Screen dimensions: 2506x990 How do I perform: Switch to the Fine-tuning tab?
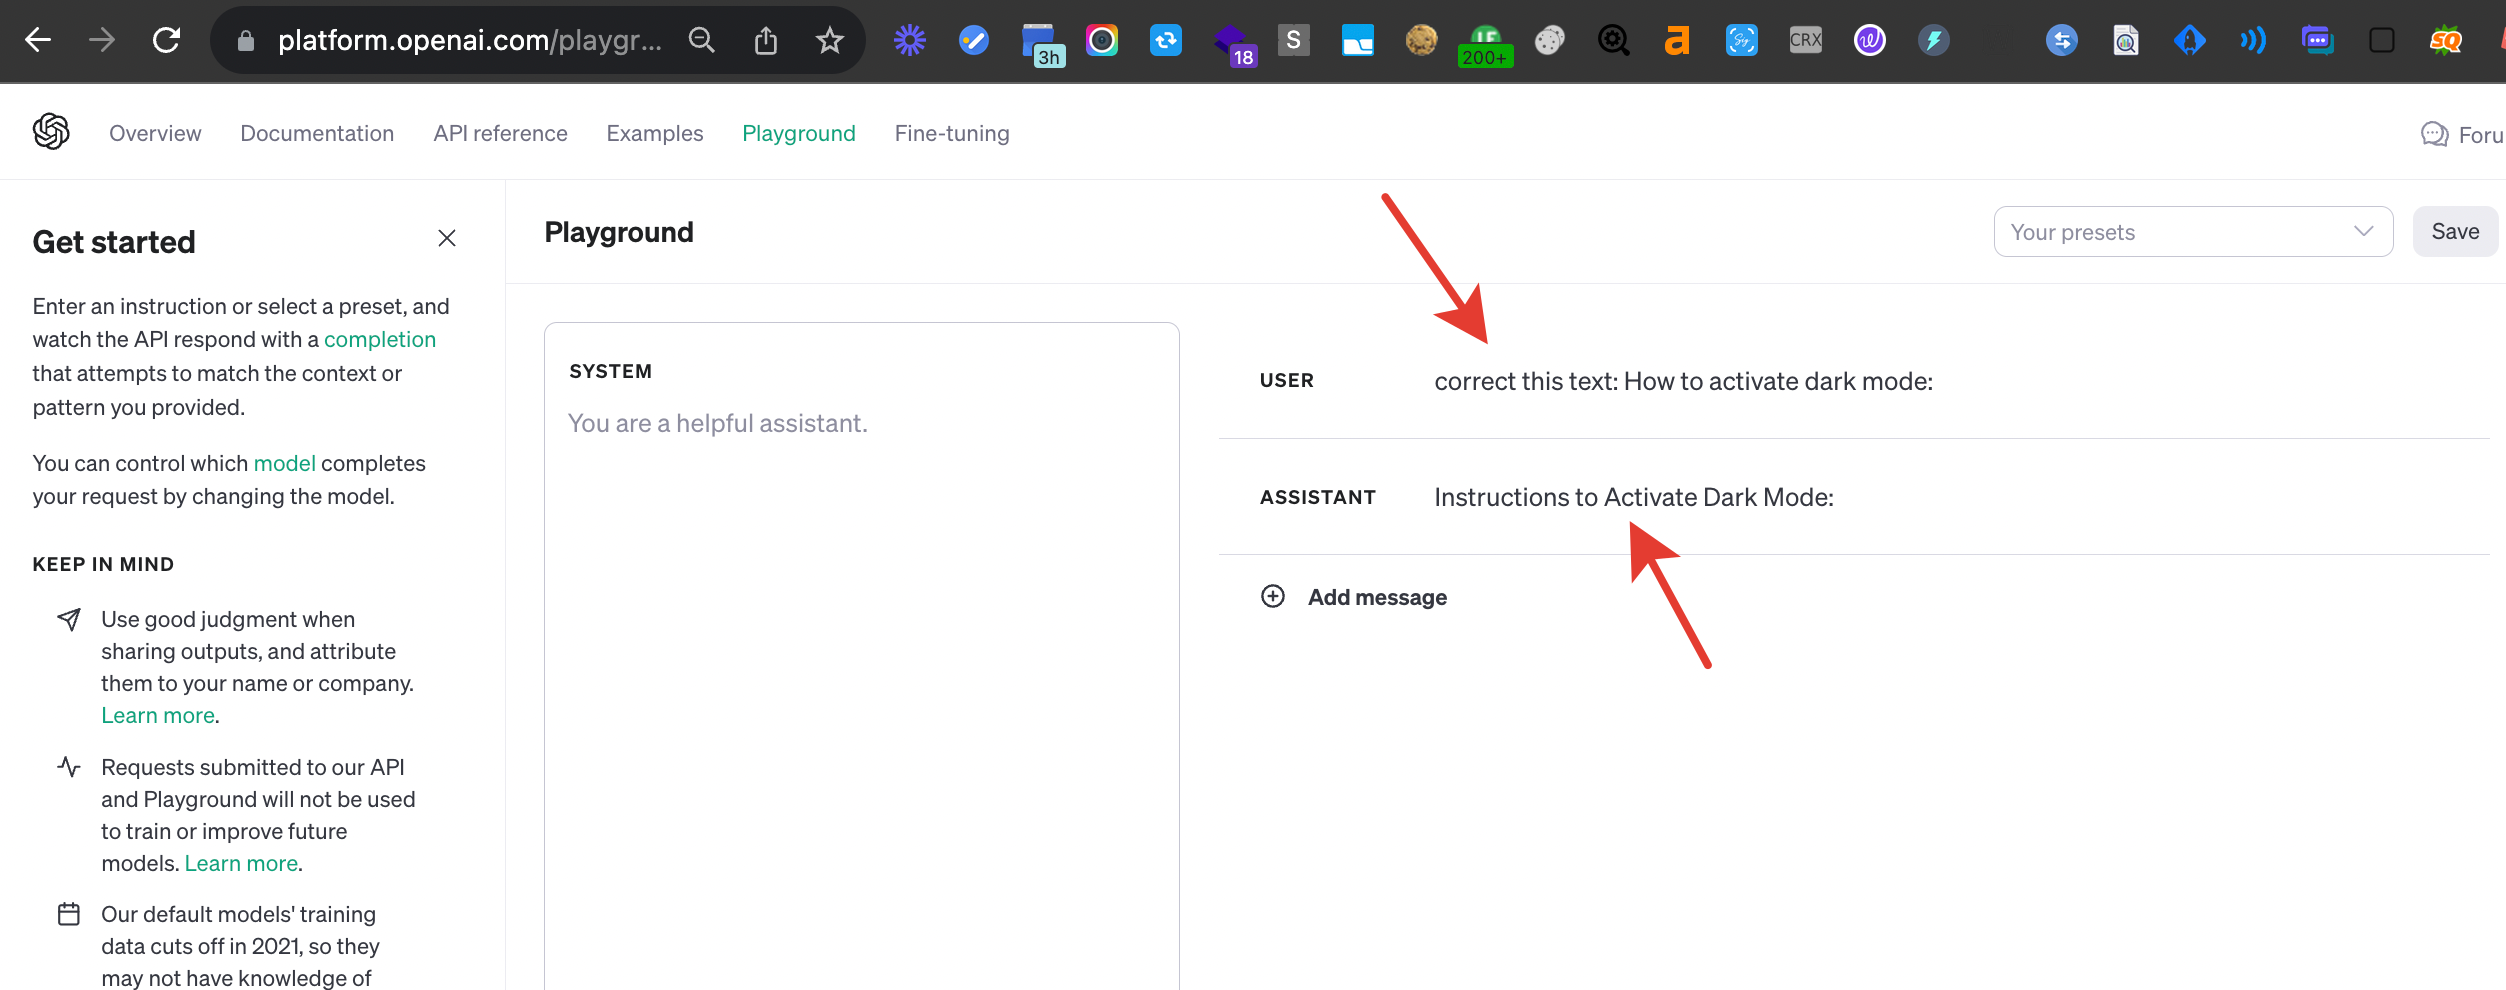click(x=951, y=134)
